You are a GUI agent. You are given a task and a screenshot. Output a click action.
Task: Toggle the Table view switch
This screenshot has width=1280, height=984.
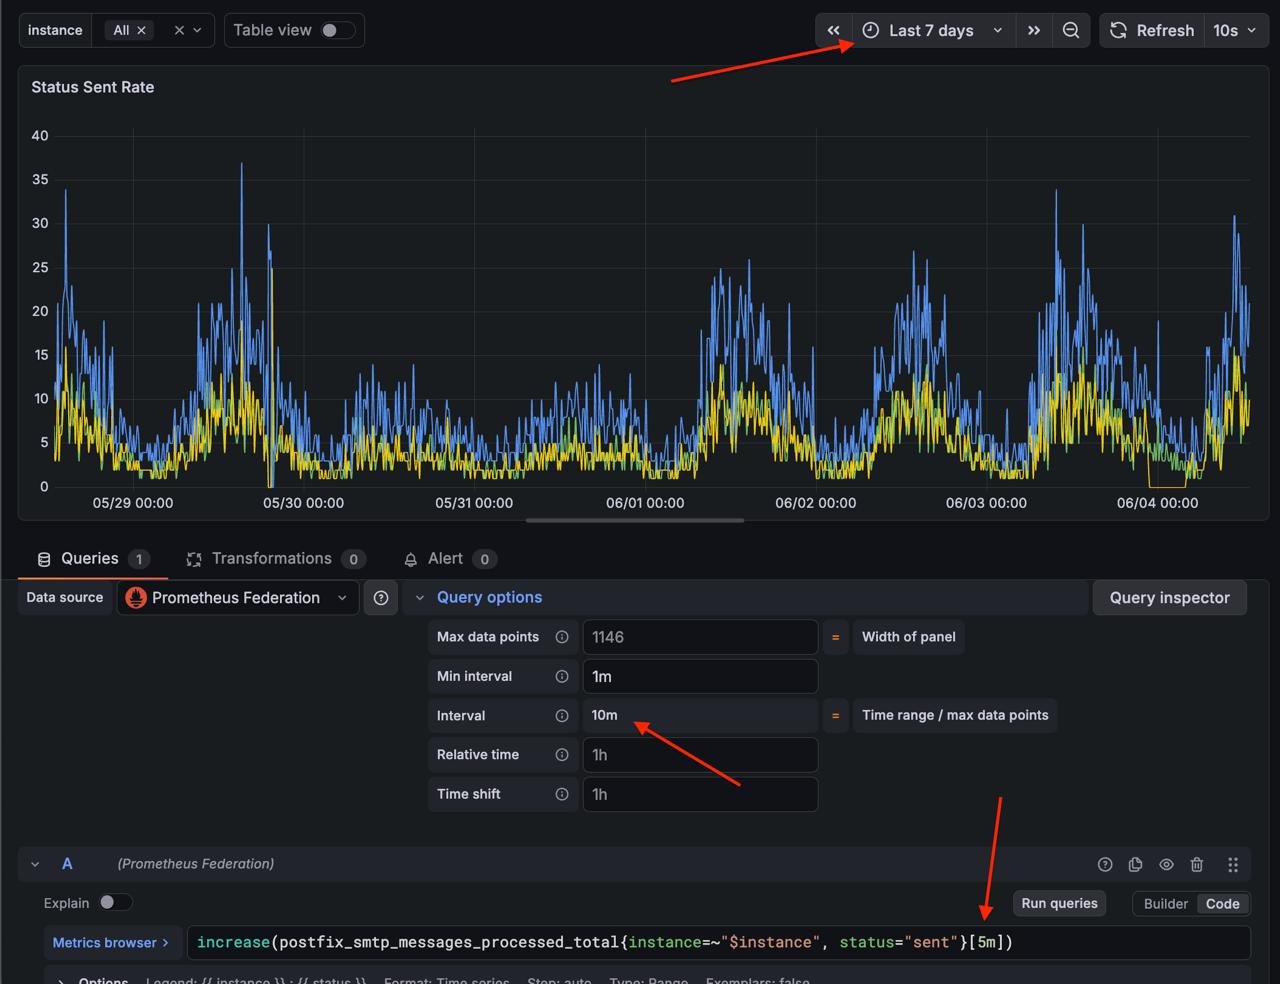coord(337,31)
